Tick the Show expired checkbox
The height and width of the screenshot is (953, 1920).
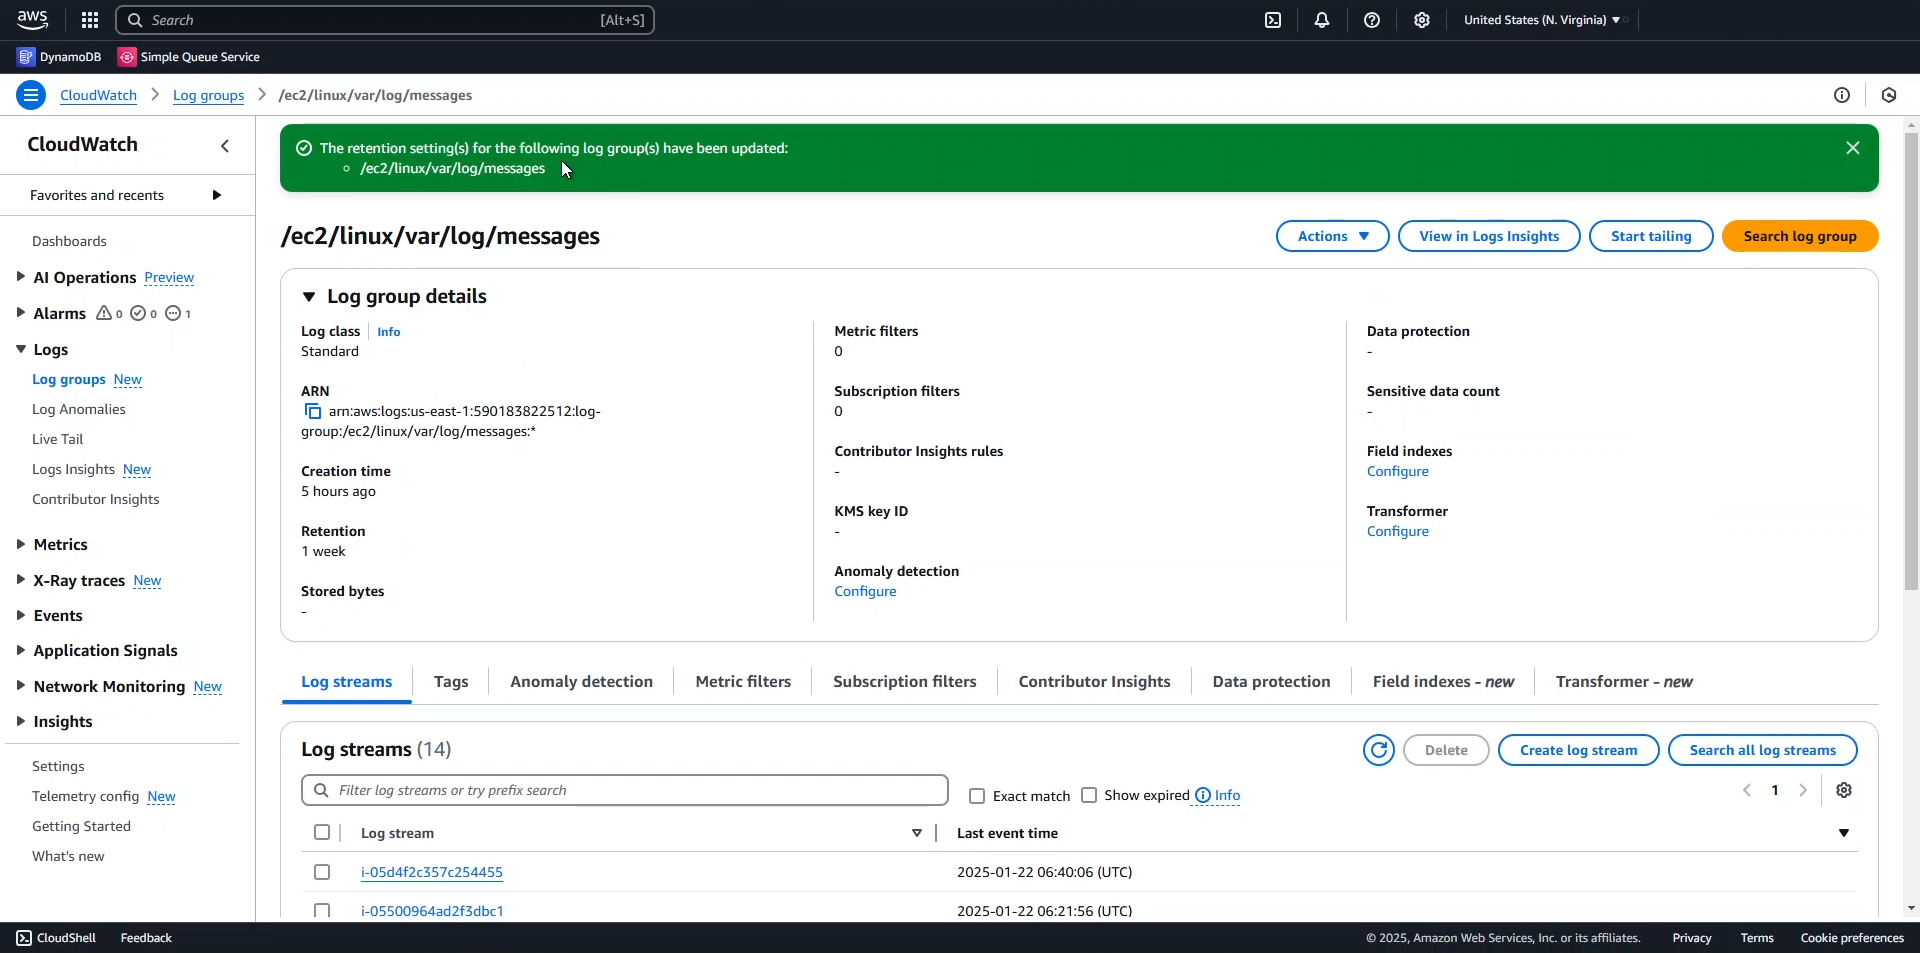pyautogui.click(x=1089, y=796)
